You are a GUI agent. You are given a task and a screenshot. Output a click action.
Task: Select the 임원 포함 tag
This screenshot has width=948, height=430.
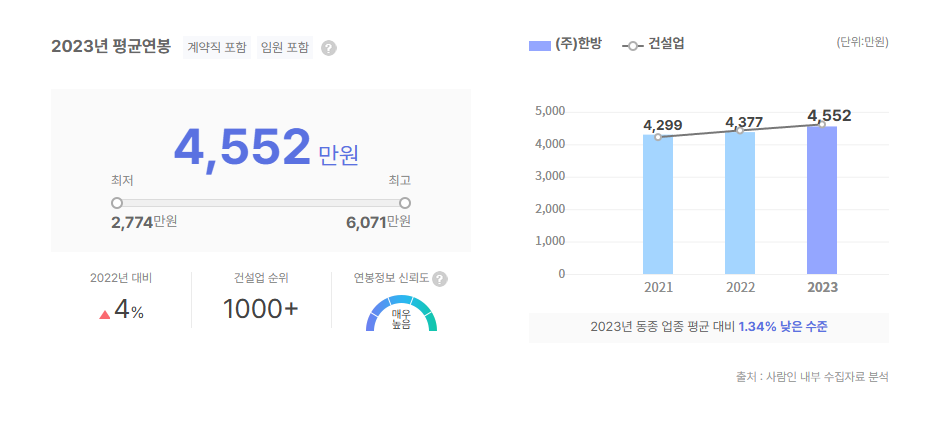tap(285, 47)
